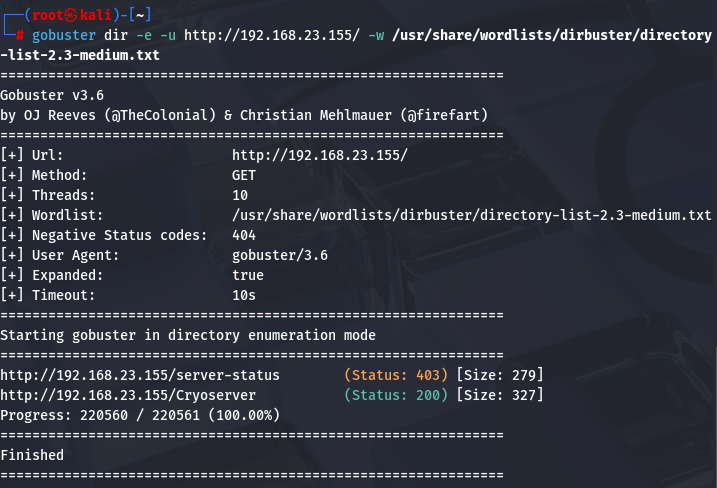Click the '-e' flag in the command
This screenshot has height=488, width=717.
point(144,35)
